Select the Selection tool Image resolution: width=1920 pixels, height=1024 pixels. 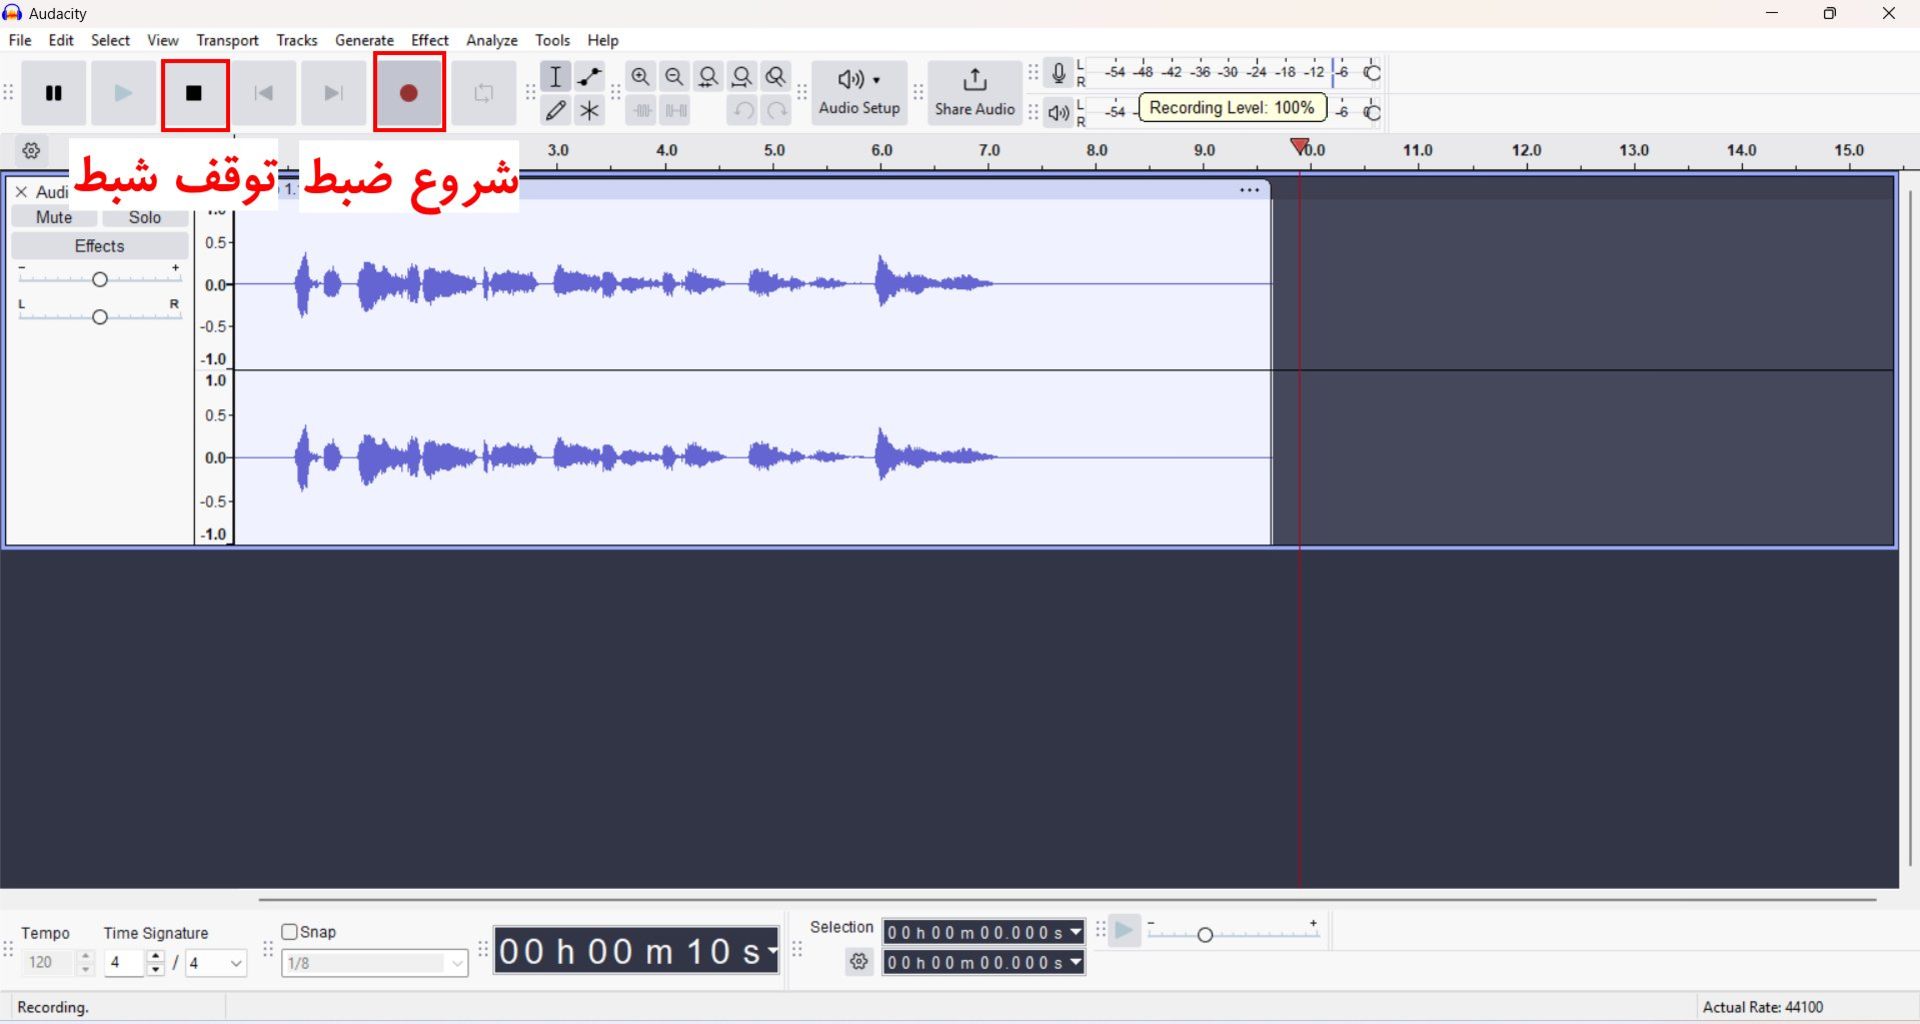tap(556, 76)
